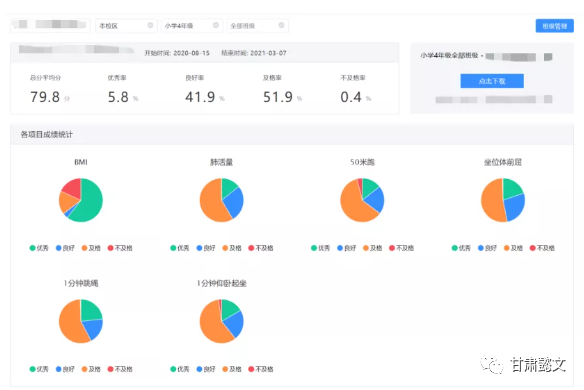Click the blue slice of the 肺活量 pie

(x=234, y=203)
